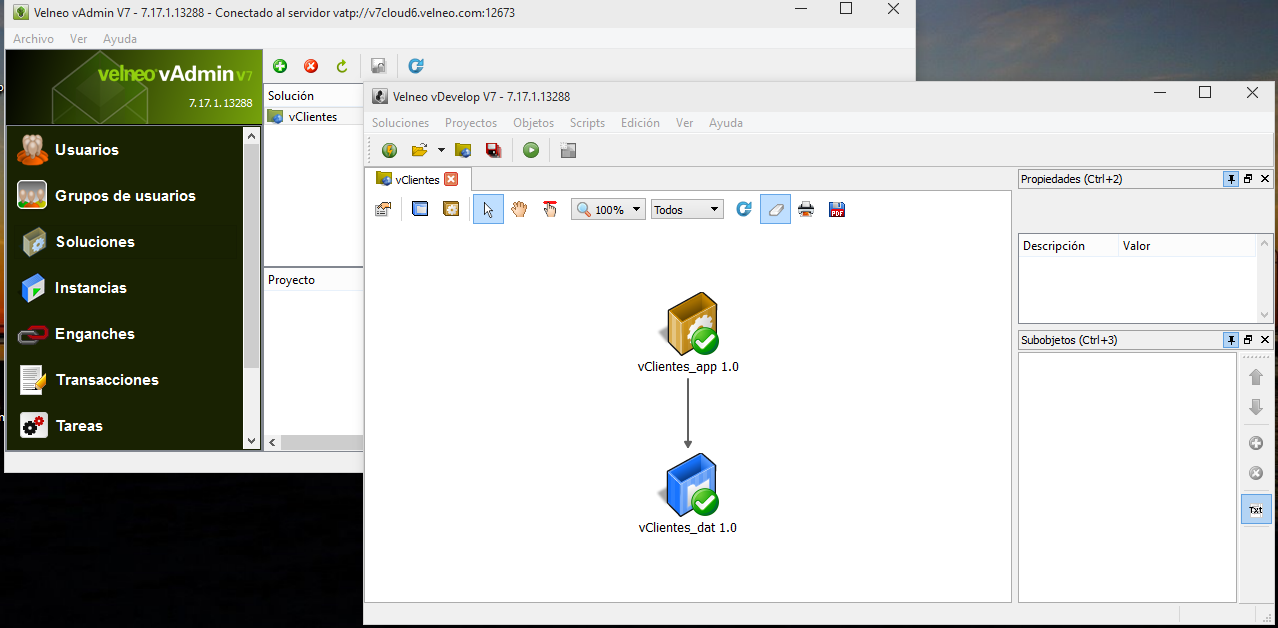Click the green refresh arrow in vAdmin toolbar
This screenshot has height=628, width=1278.
tap(342, 66)
